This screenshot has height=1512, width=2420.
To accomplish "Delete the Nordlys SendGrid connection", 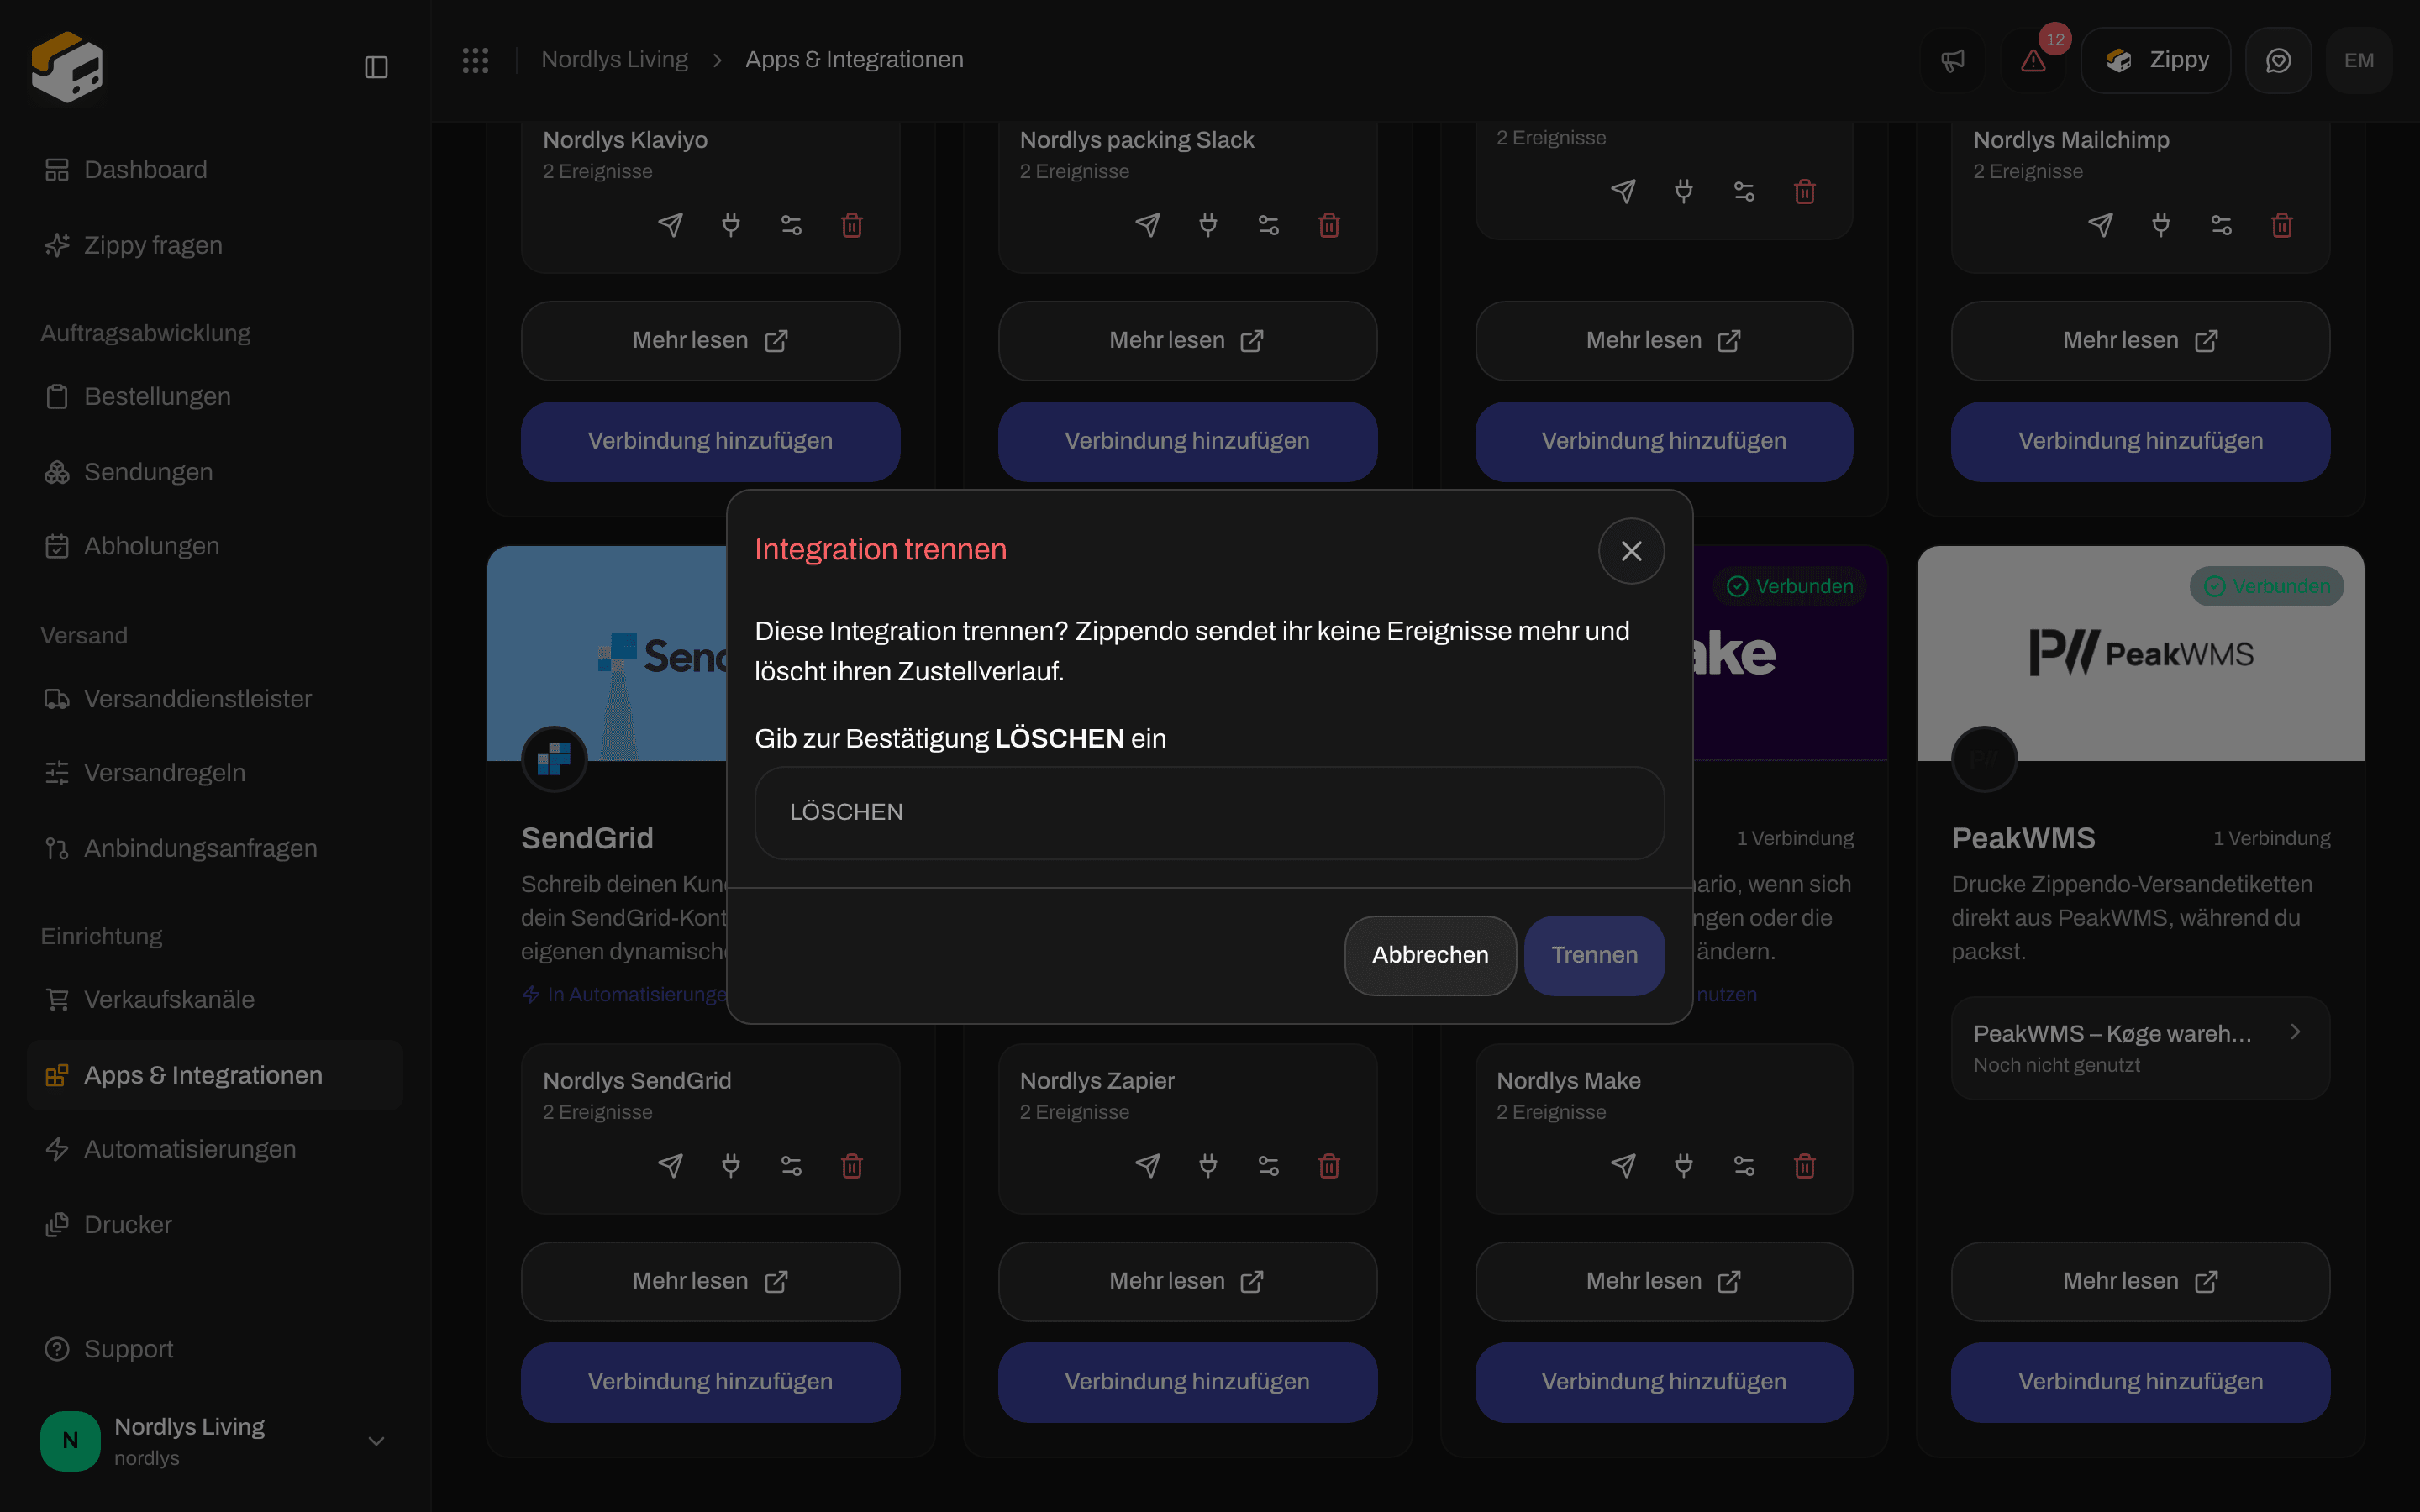I will [x=852, y=1166].
